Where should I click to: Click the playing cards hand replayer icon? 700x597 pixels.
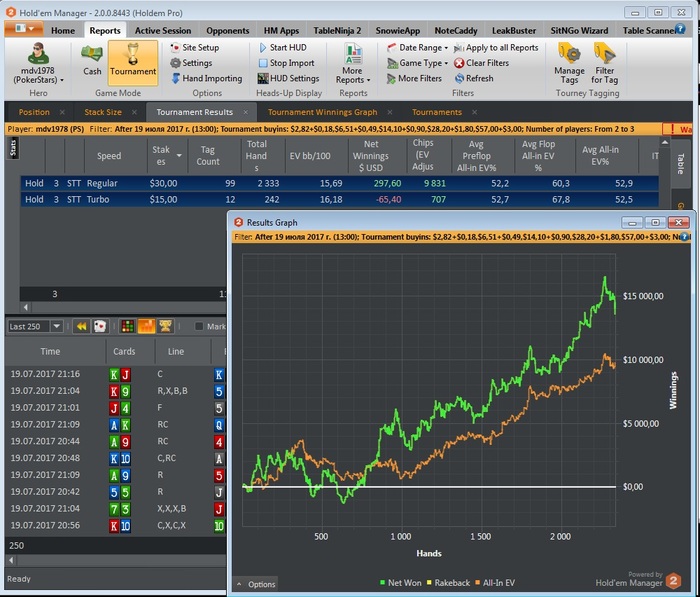click(100, 326)
